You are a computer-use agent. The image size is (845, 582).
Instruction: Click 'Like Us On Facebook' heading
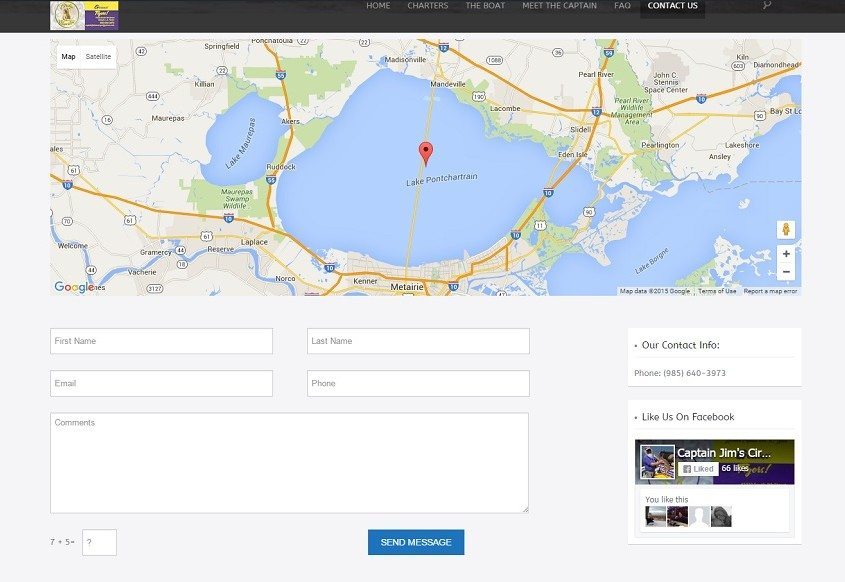tap(688, 417)
